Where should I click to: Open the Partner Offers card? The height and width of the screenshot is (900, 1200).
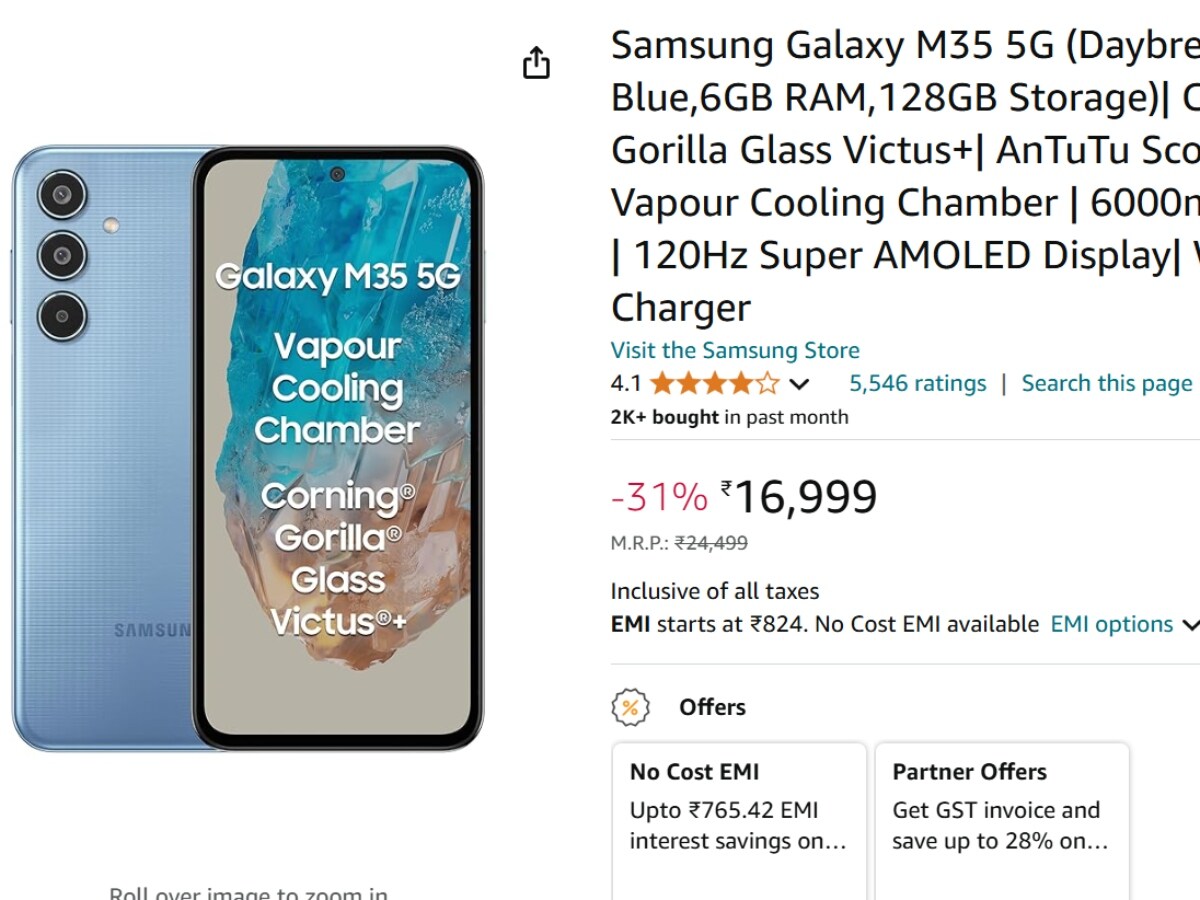(x=1002, y=806)
